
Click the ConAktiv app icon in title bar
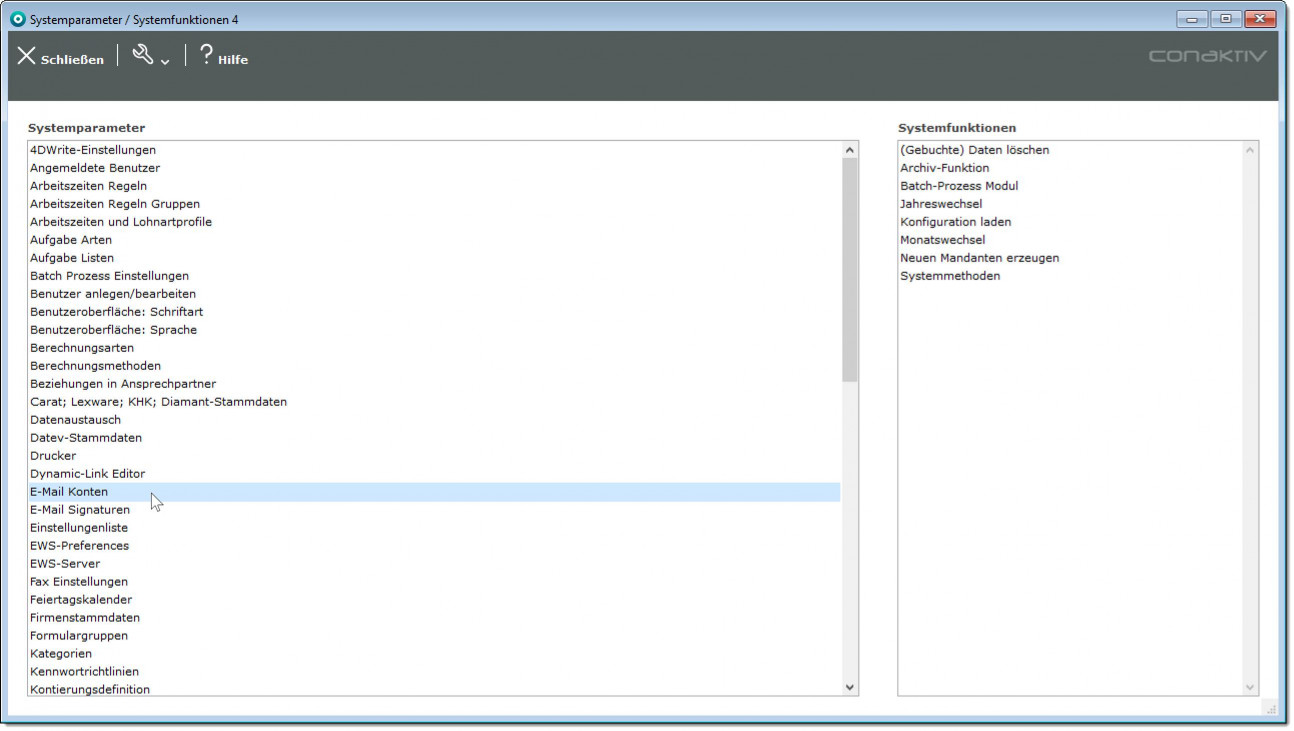tap(17, 19)
